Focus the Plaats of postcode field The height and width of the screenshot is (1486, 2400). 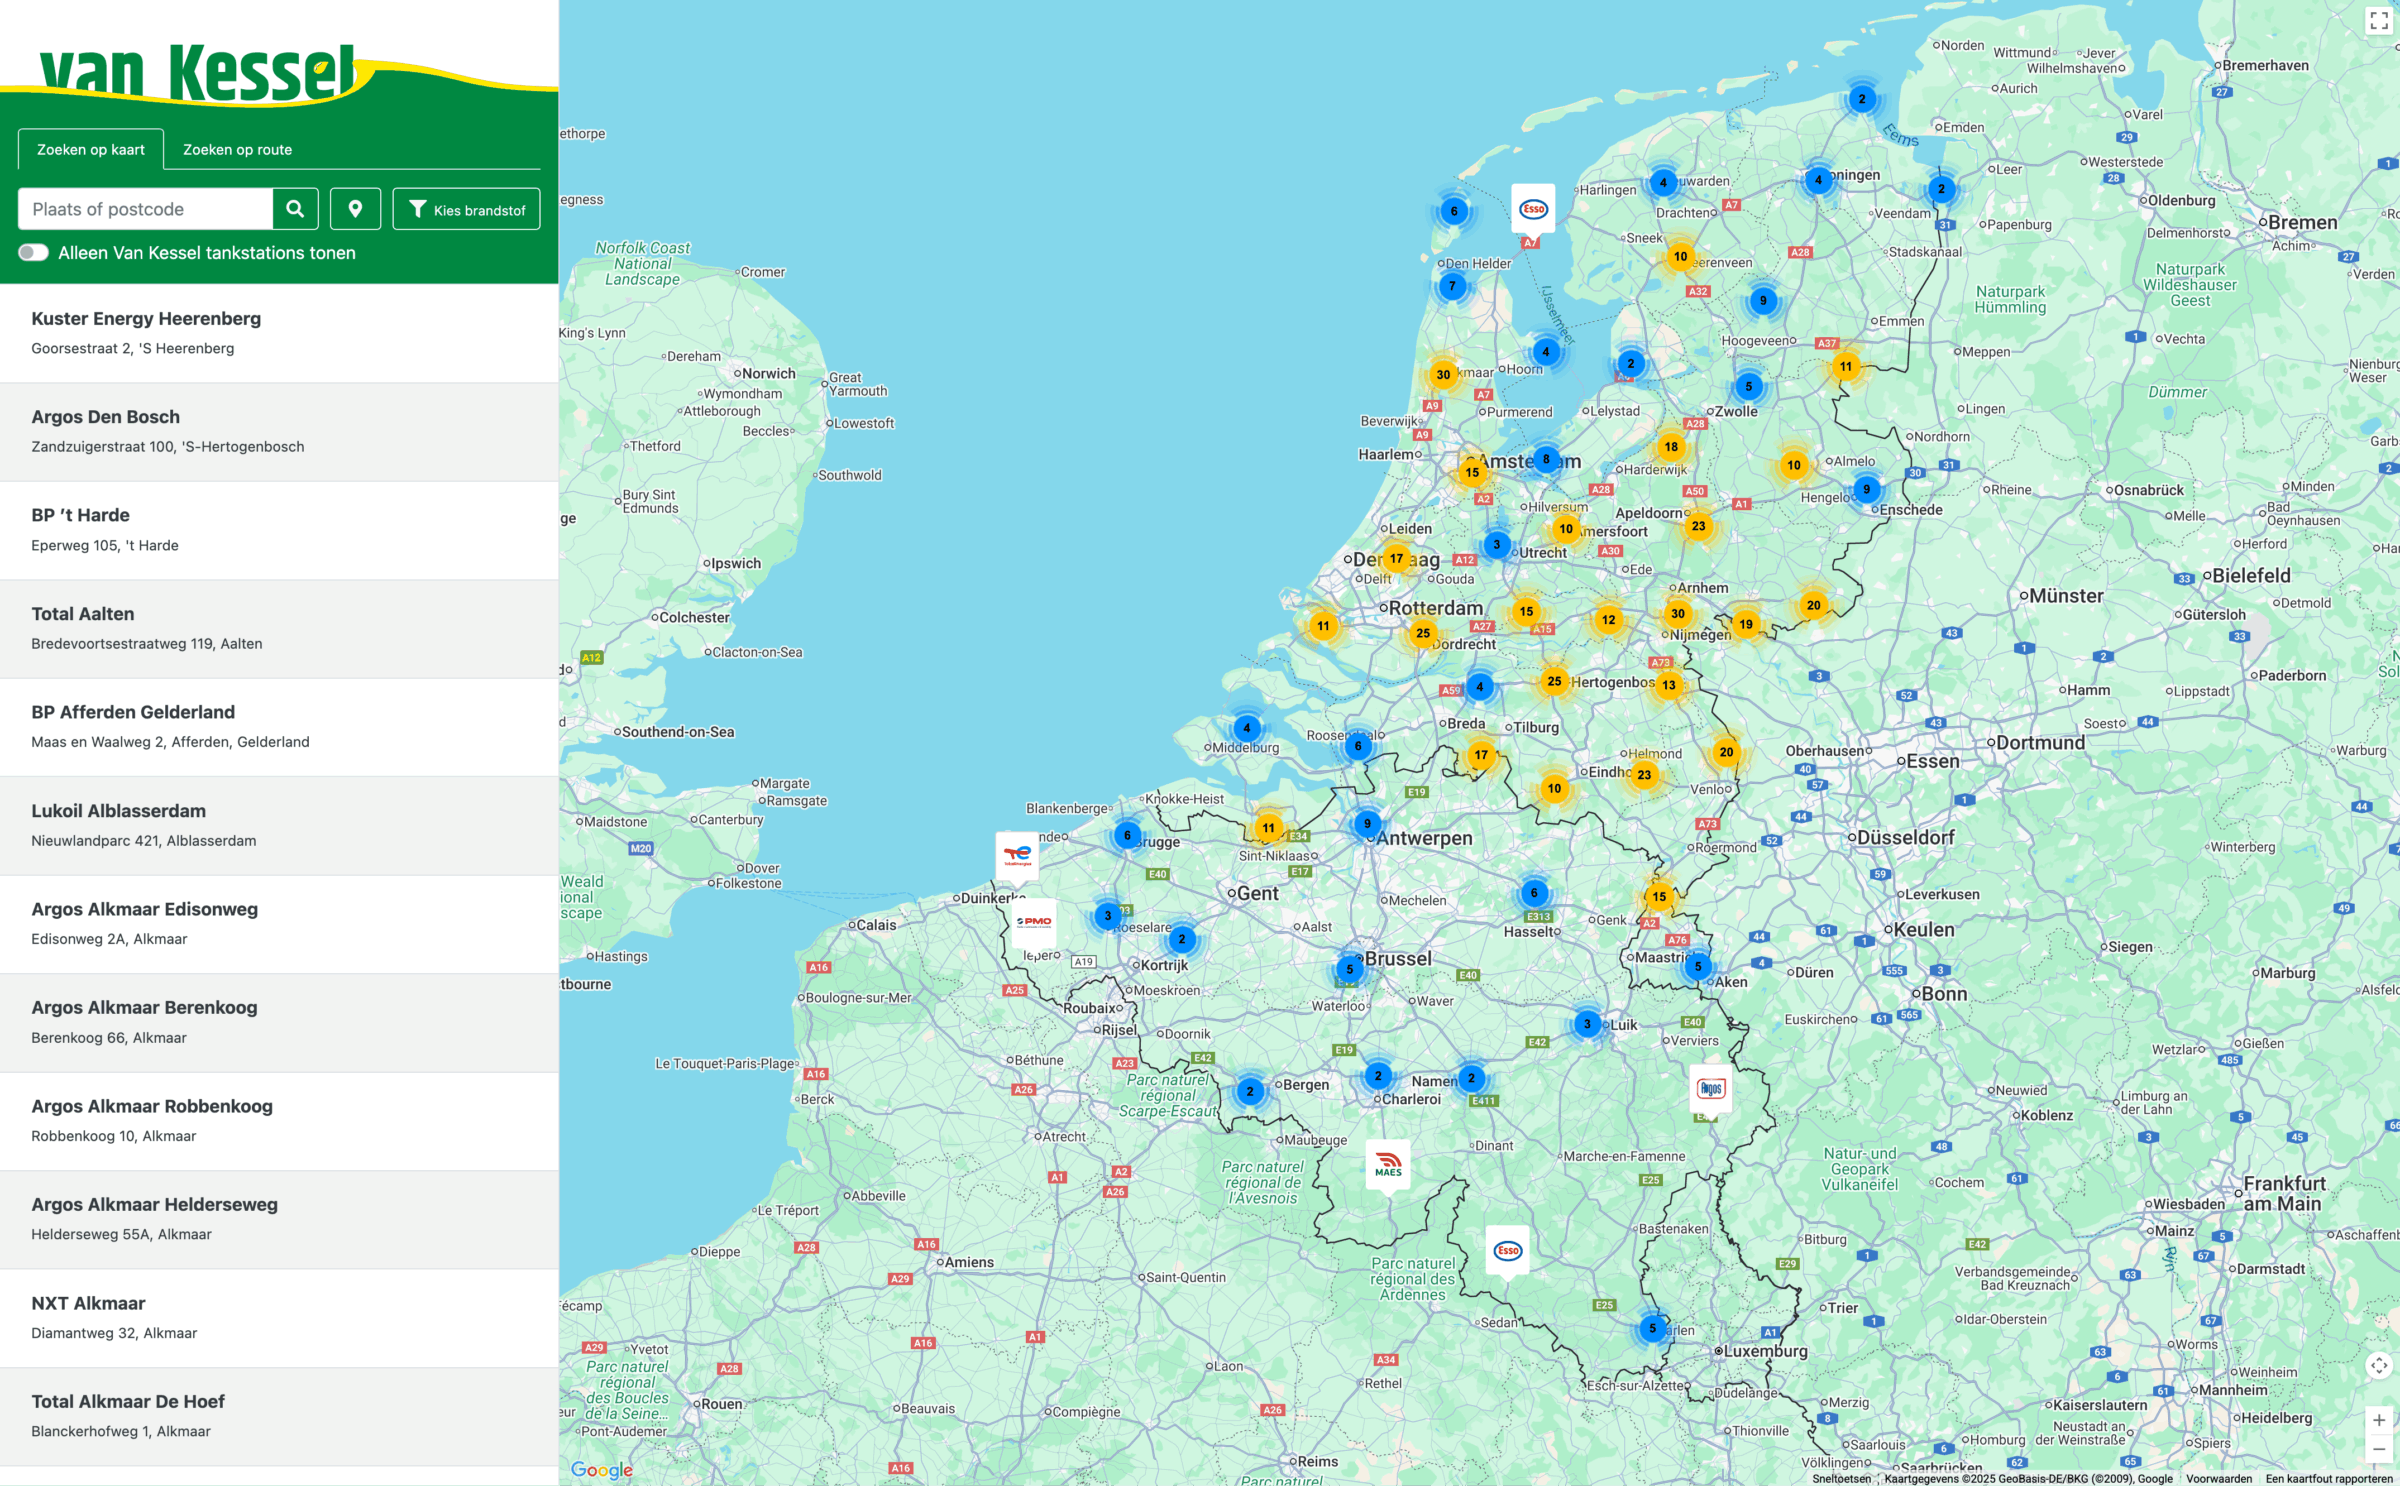click(x=145, y=209)
